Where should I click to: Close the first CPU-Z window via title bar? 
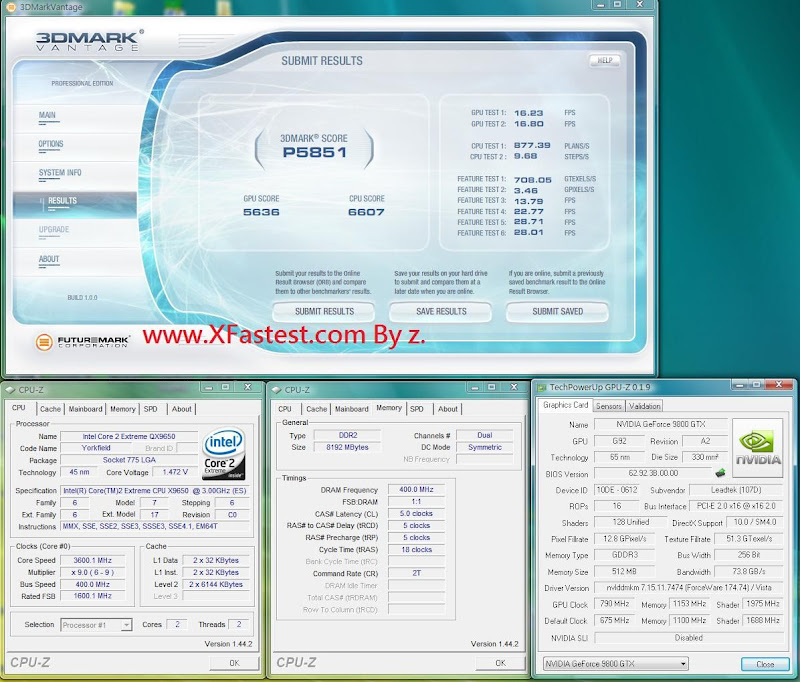tap(247, 387)
